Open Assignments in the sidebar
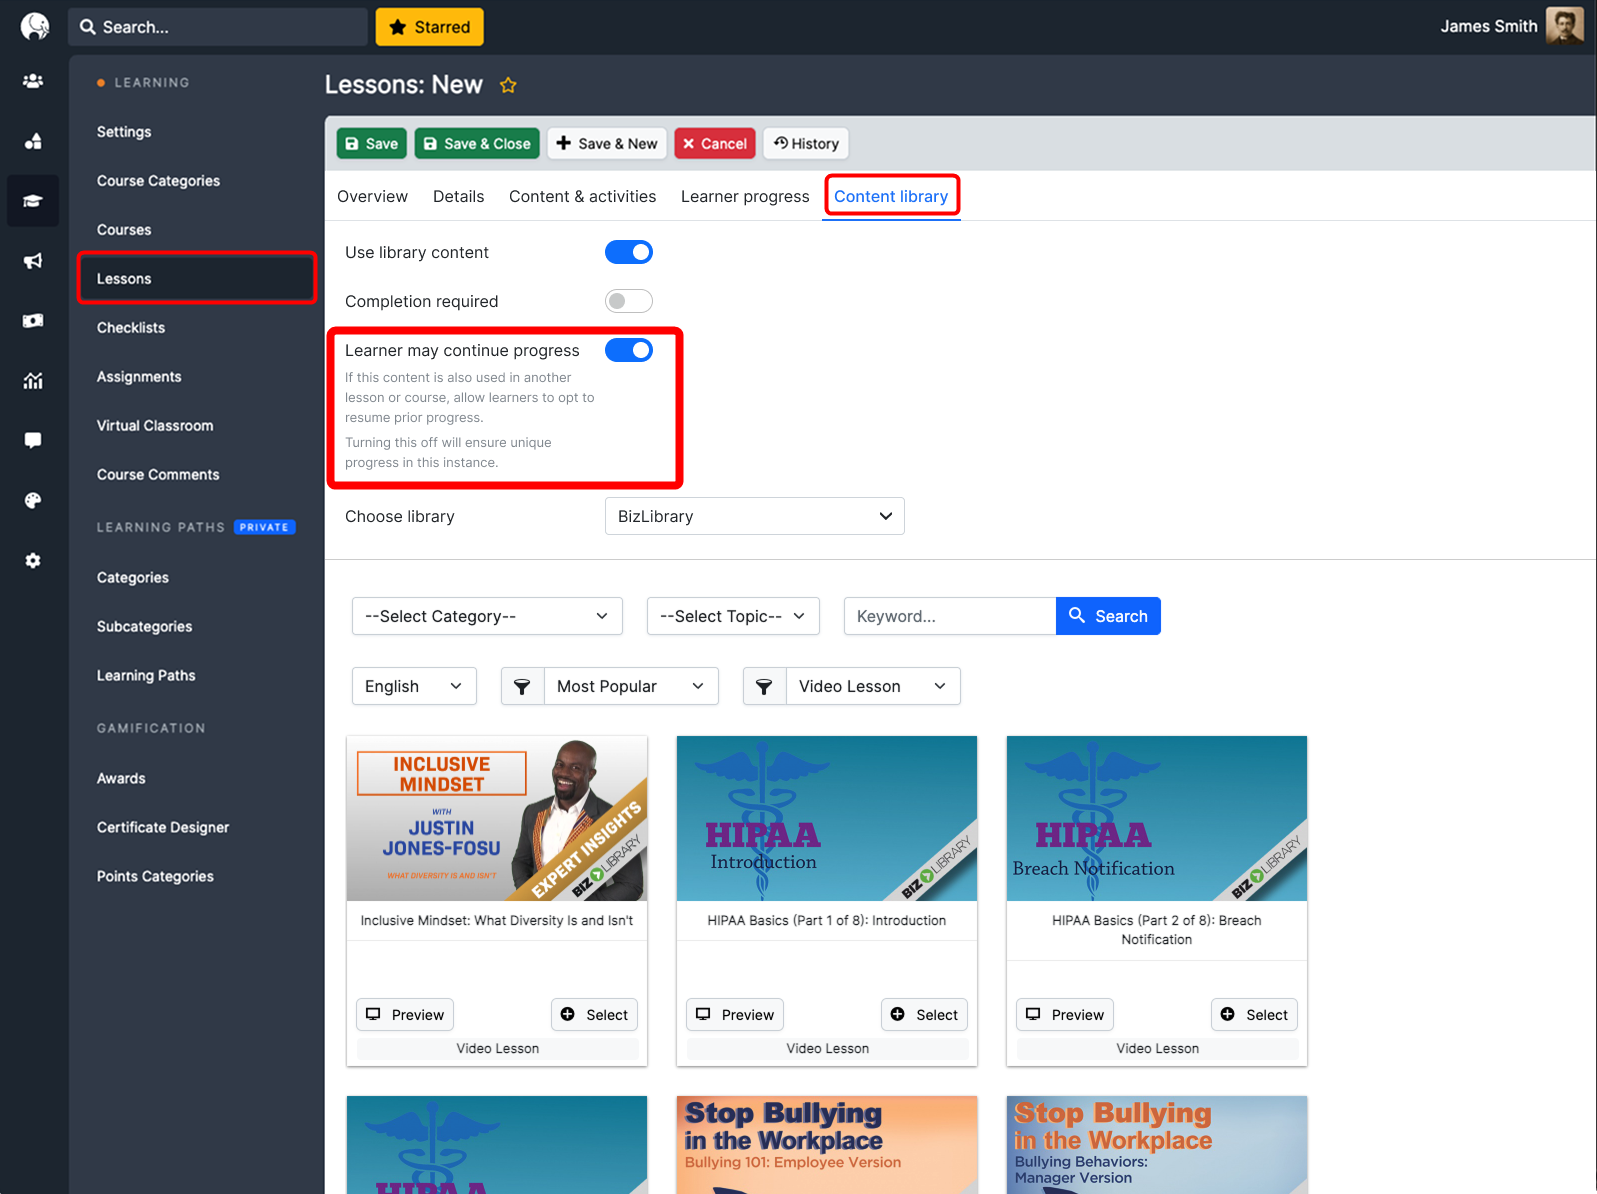The width and height of the screenshot is (1597, 1194). pos(139,377)
